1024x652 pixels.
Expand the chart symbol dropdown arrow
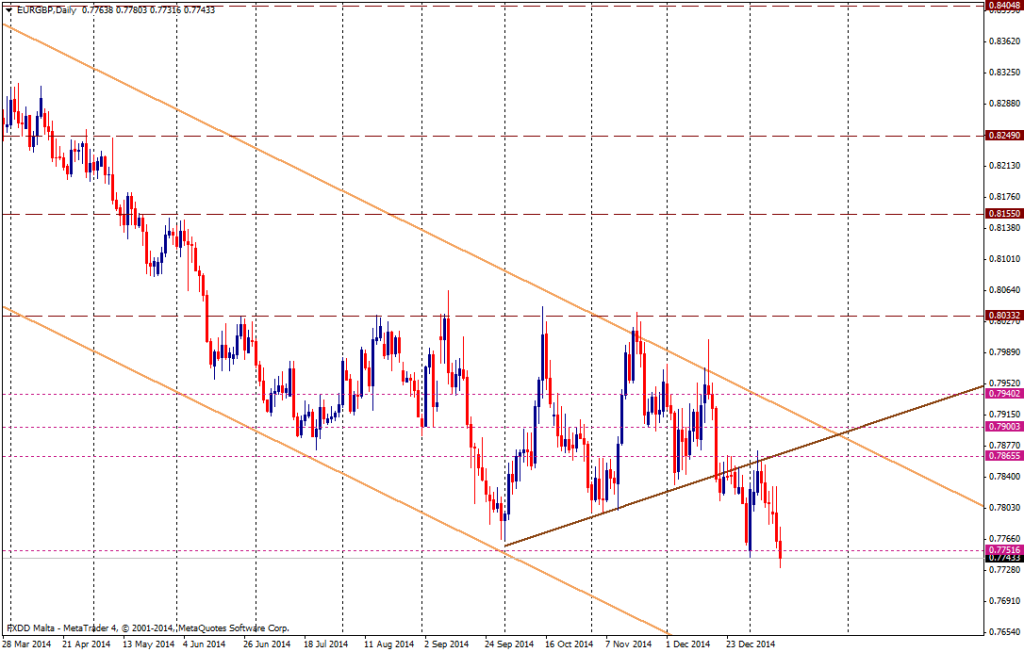[8, 9]
